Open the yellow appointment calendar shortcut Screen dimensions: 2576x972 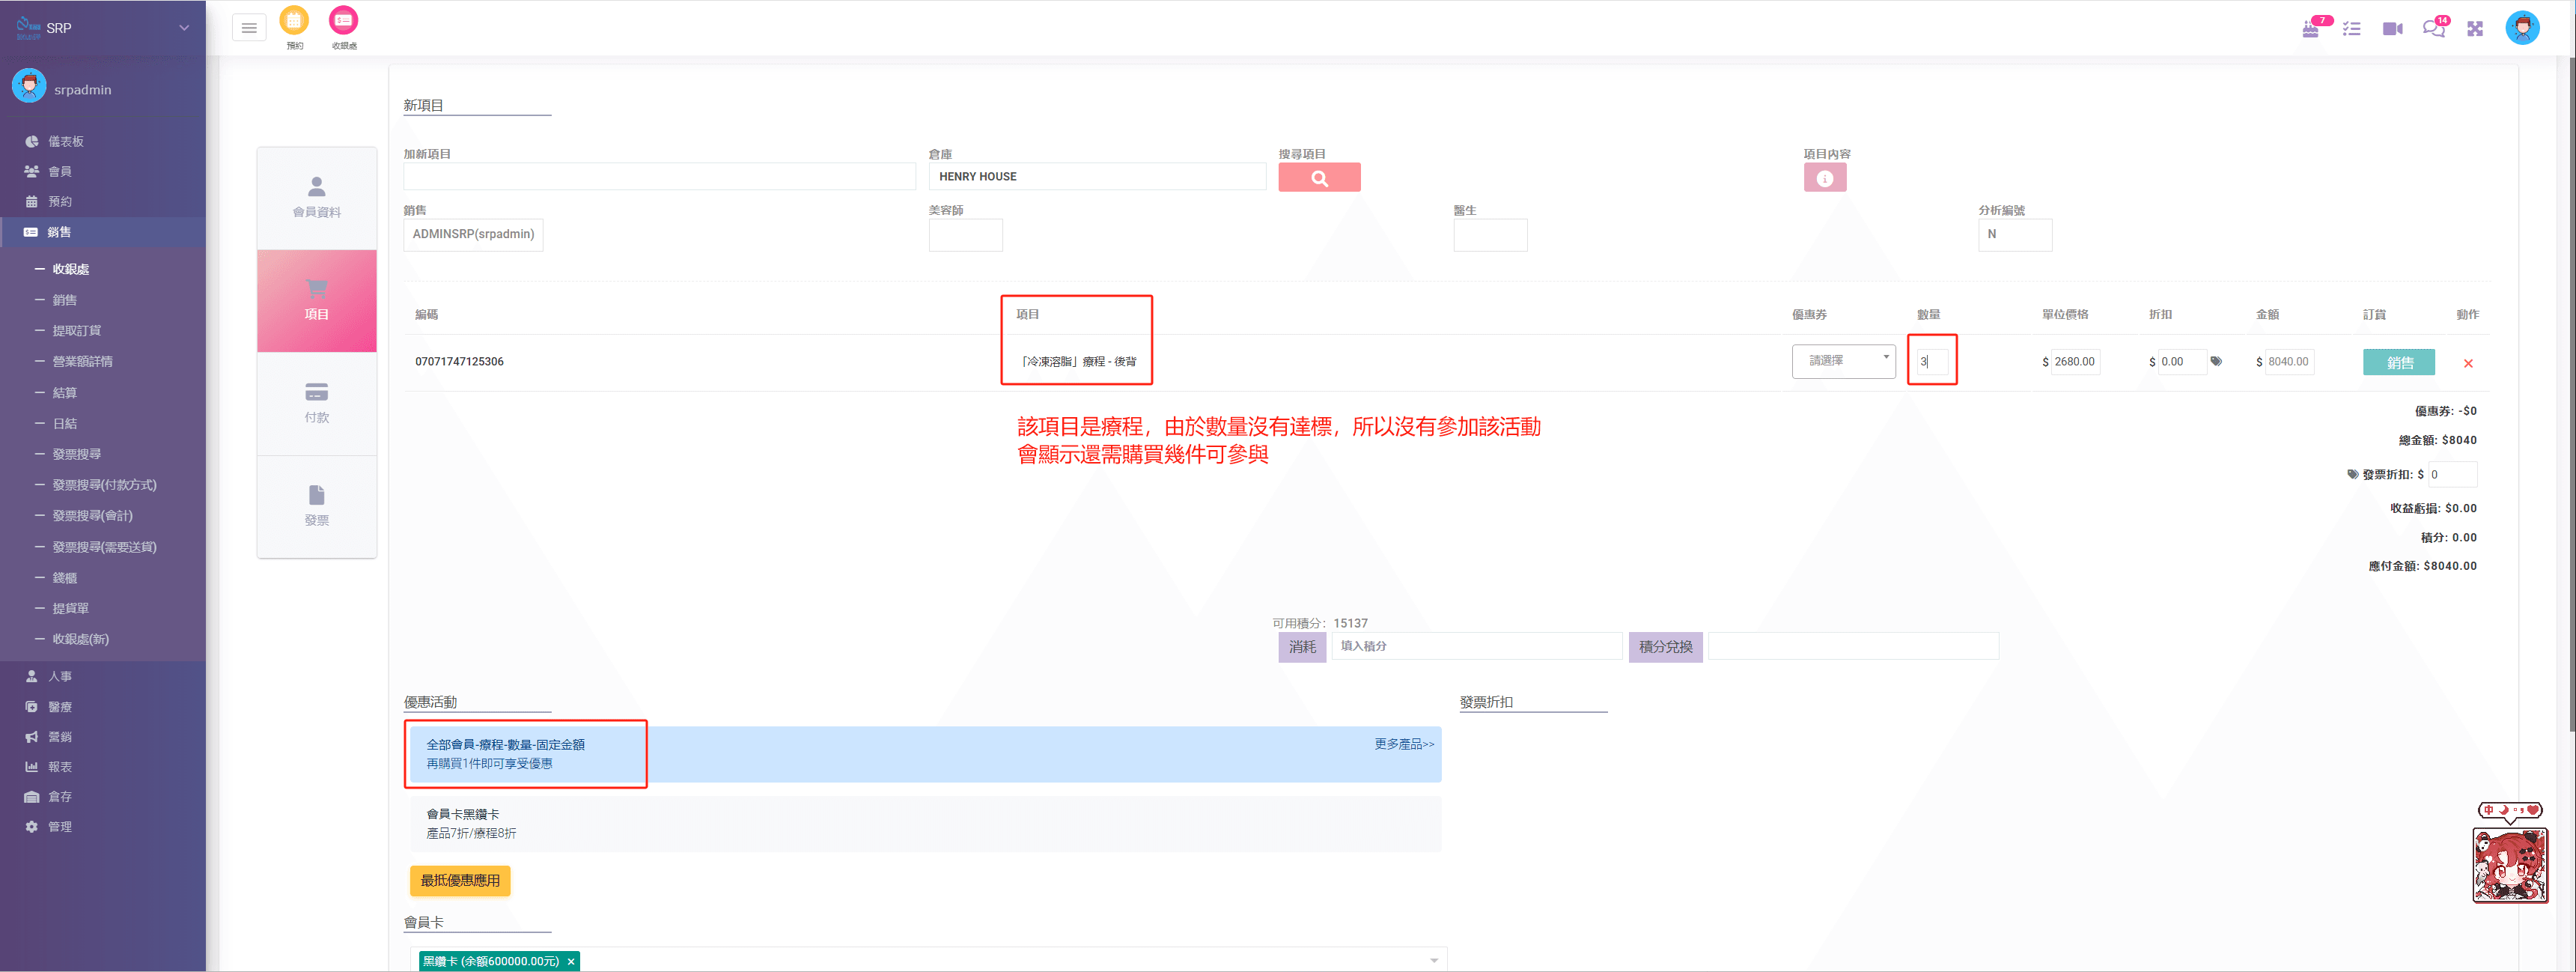(x=294, y=21)
